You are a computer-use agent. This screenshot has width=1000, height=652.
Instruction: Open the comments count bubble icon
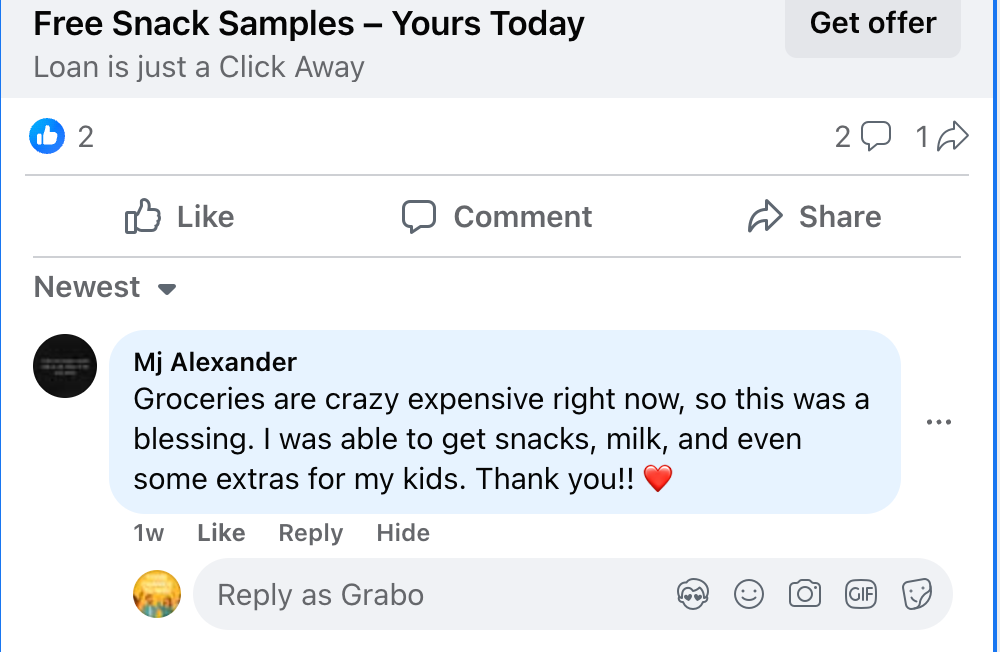click(875, 136)
